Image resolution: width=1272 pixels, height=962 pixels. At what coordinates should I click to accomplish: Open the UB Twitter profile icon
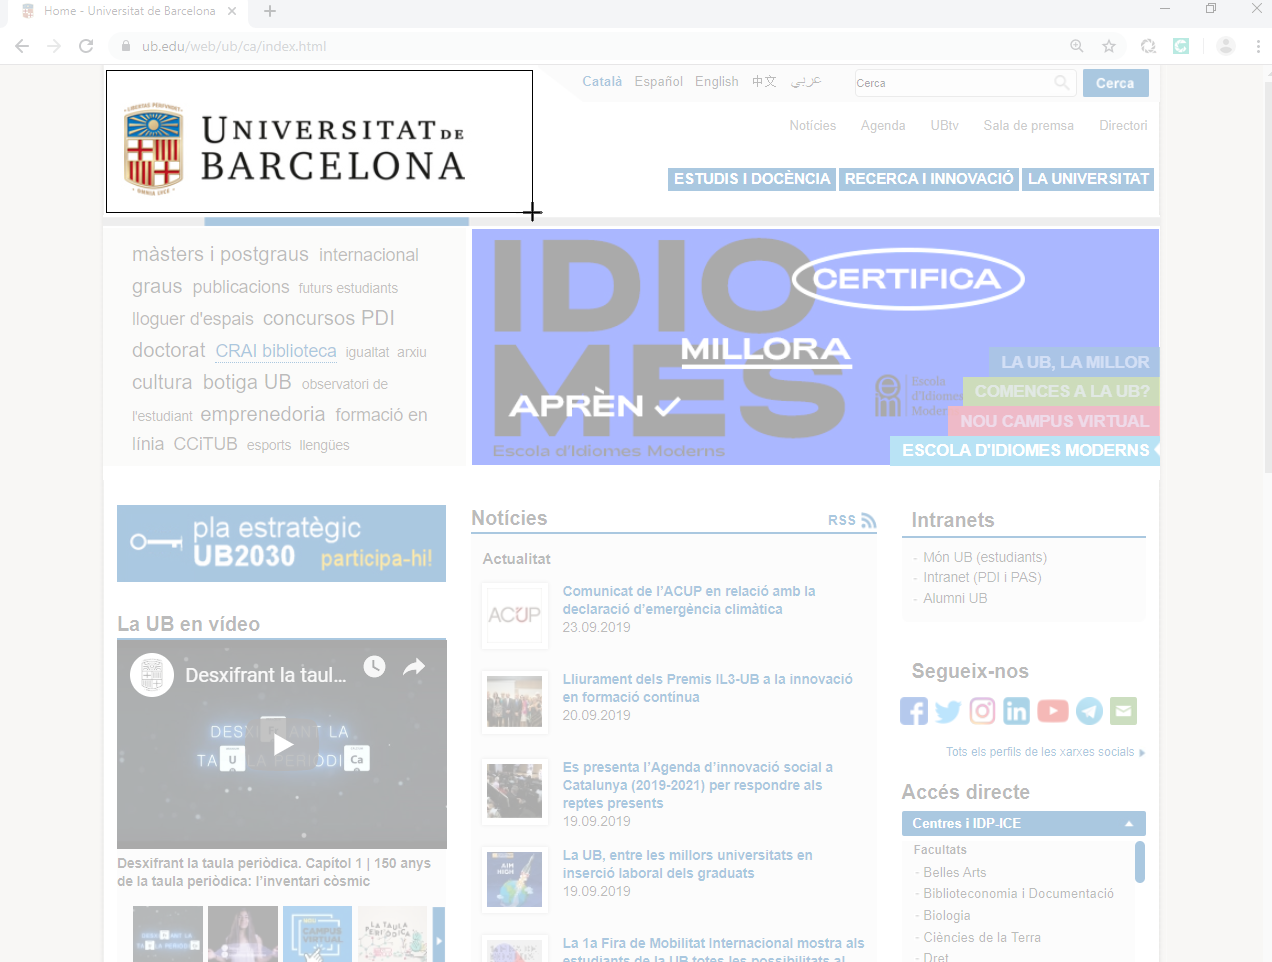[948, 711]
